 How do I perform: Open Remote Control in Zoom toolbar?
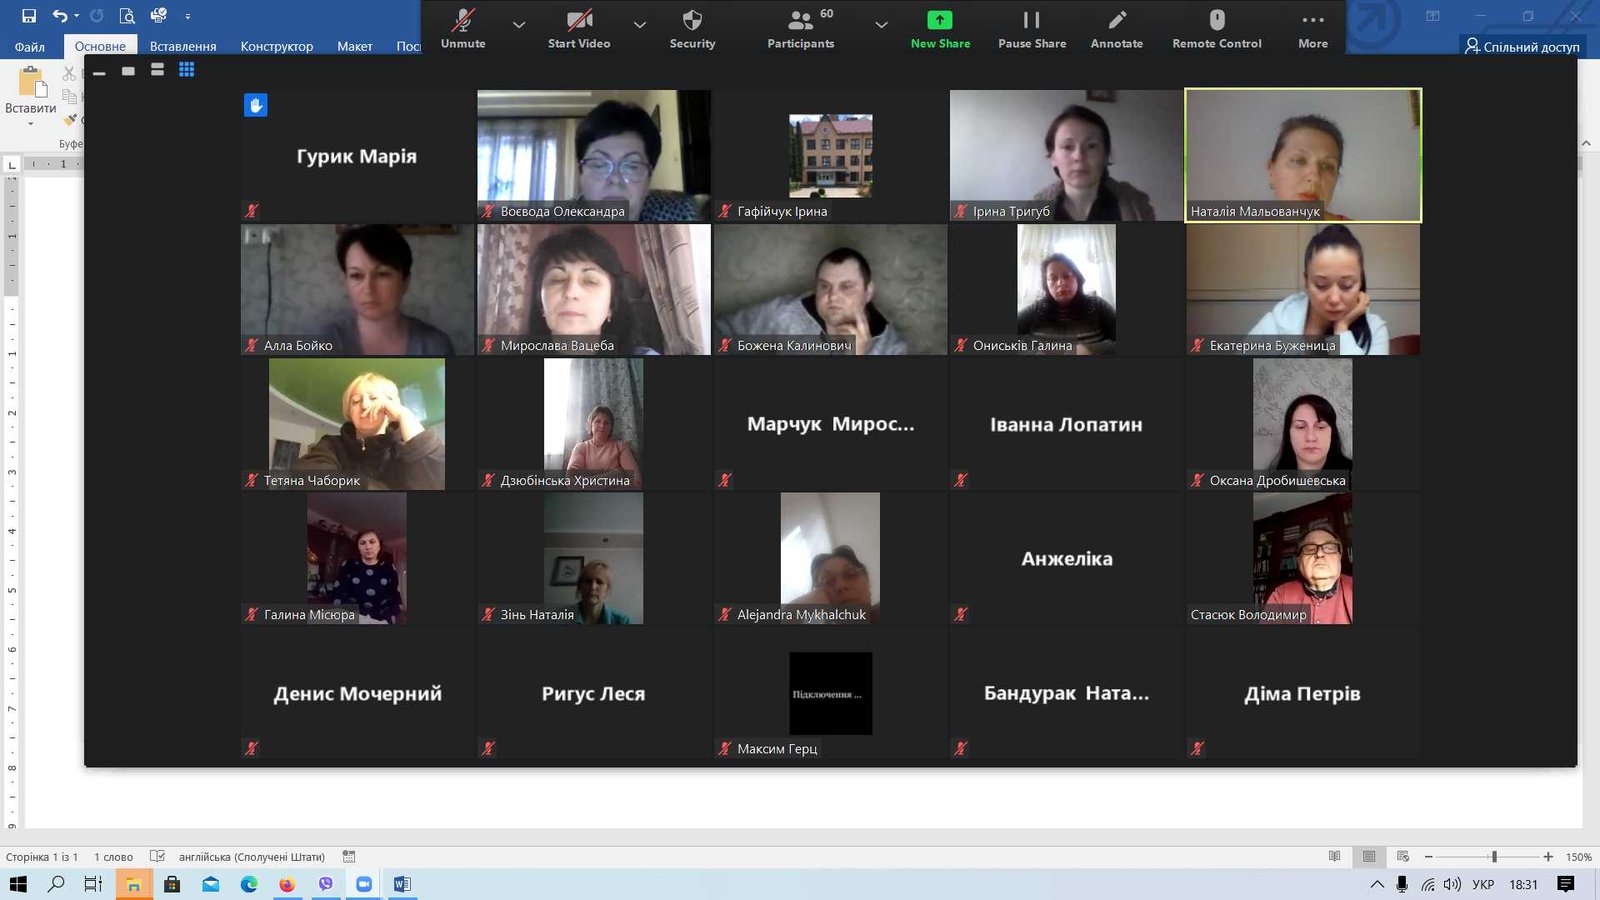coord(1216,28)
